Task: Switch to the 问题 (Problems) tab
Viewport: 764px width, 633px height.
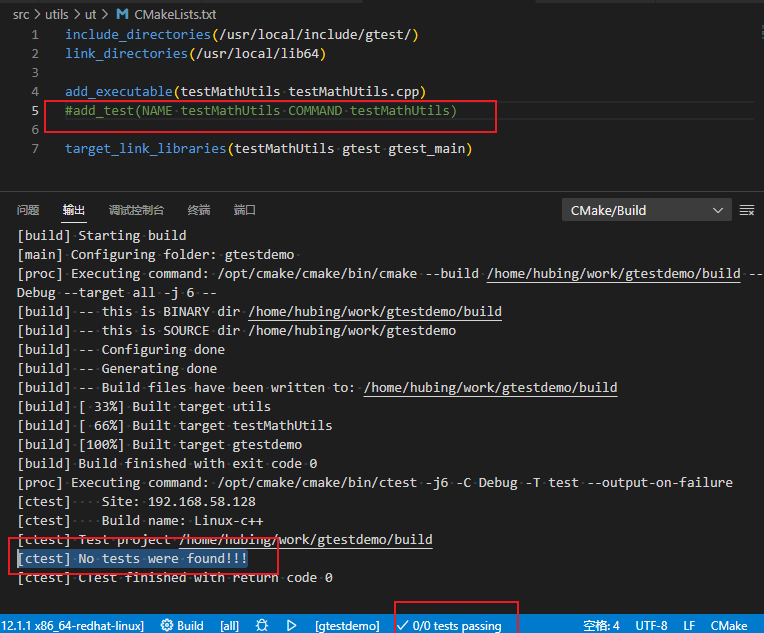Action: coord(28,210)
